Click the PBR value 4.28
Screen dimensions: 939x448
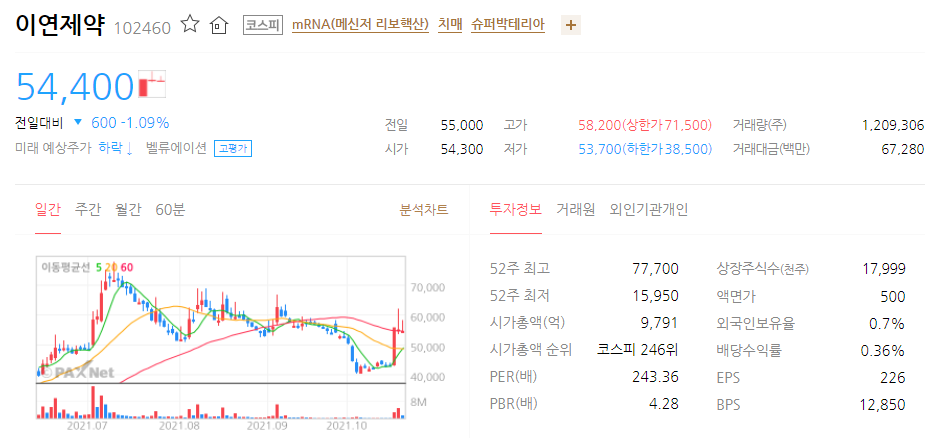[664, 404]
